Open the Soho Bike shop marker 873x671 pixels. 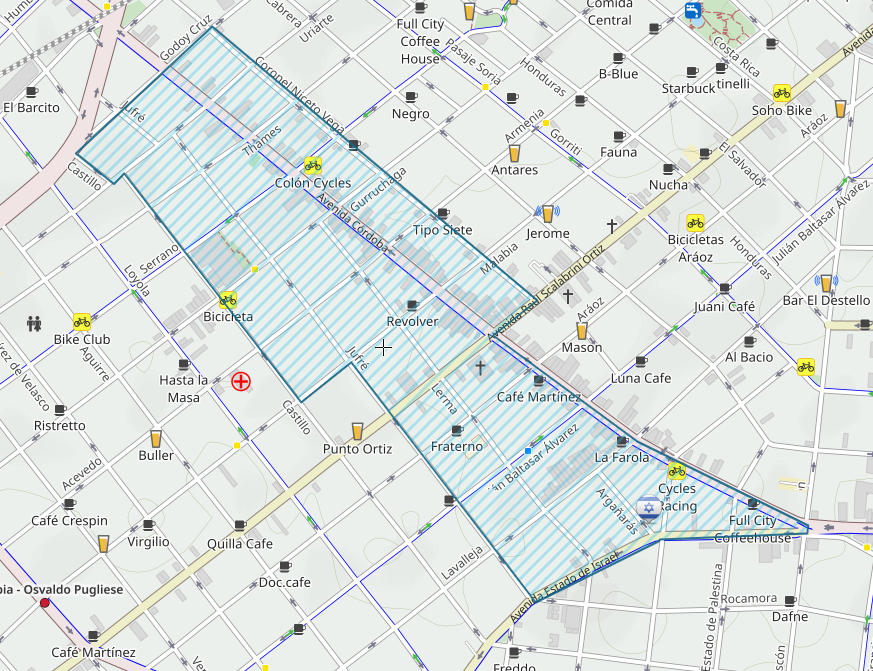click(782, 93)
